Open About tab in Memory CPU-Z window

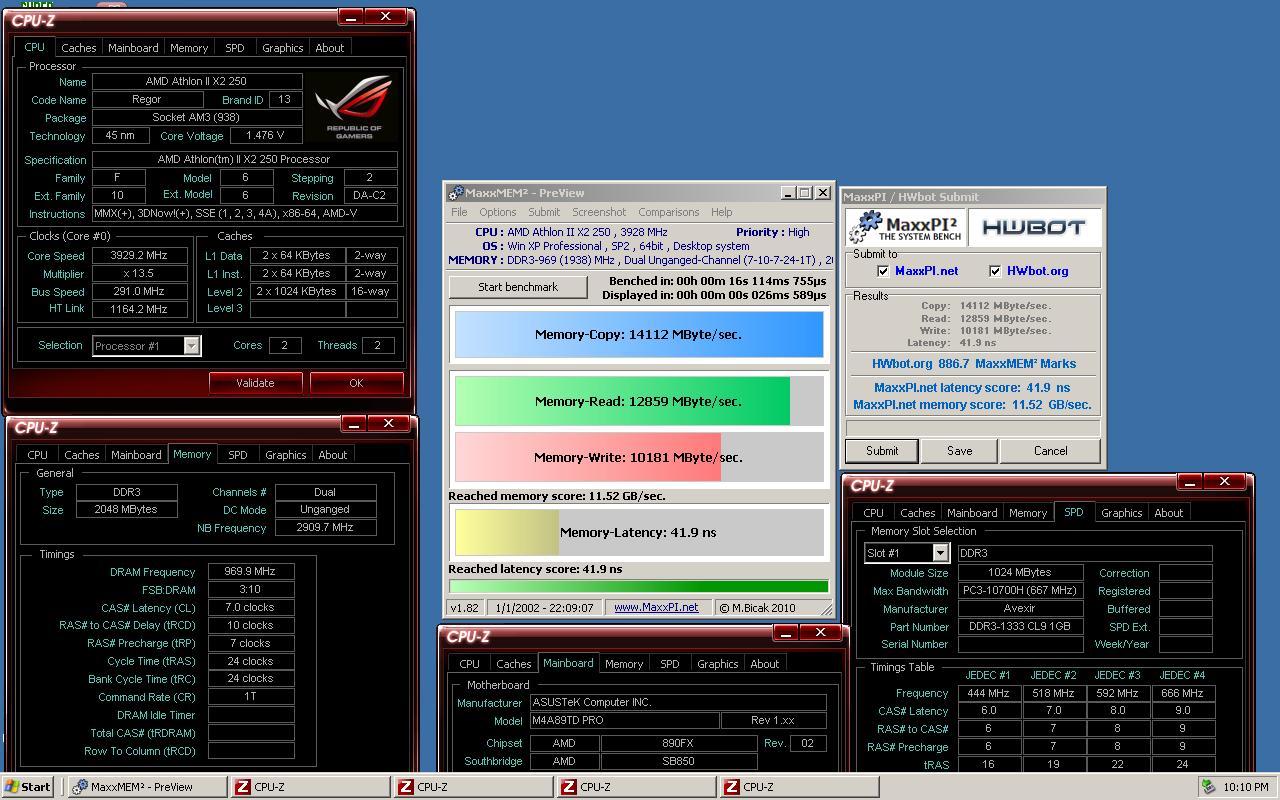(x=333, y=455)
